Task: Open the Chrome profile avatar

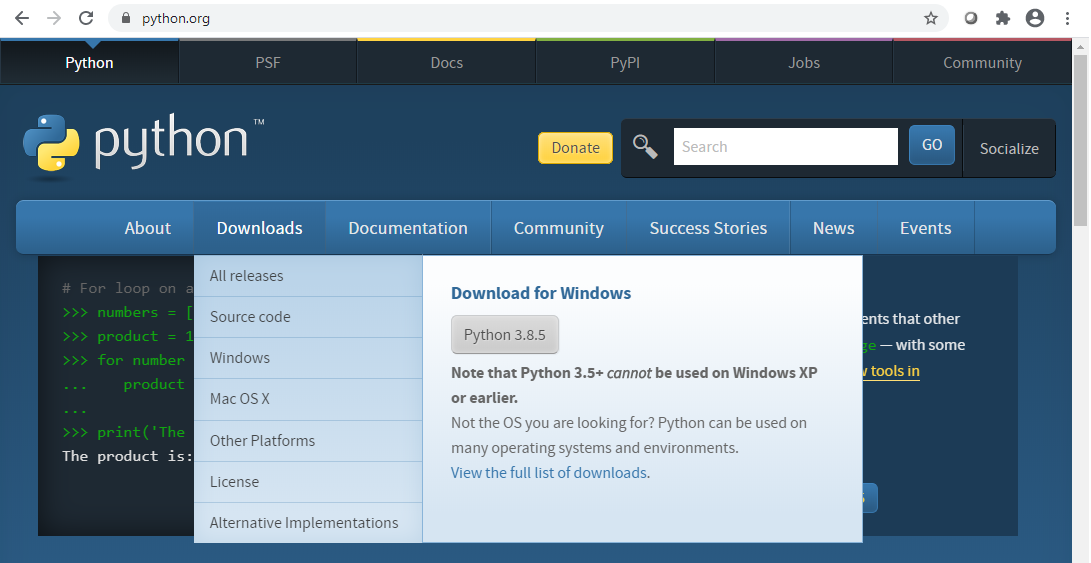Action: pyautogui.click(x=1034, y=18)
